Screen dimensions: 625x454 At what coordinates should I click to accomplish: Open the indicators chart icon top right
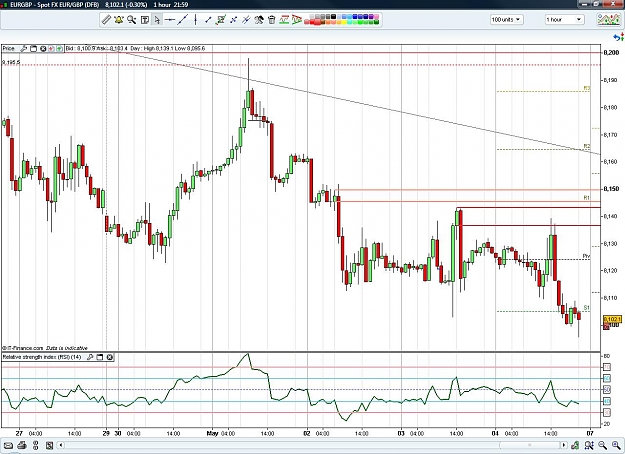tap(609, 20)
